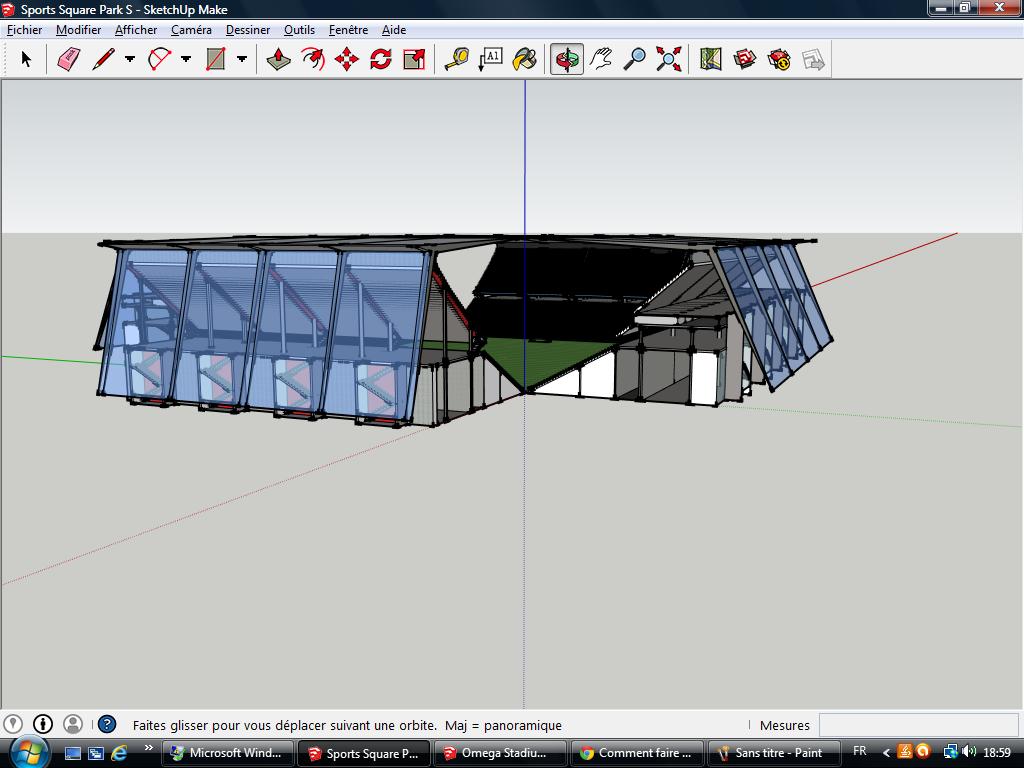Click the Tape Measure tool
Image resolution: width=1024 pixels, height=768 pixels.
[456, 60]
